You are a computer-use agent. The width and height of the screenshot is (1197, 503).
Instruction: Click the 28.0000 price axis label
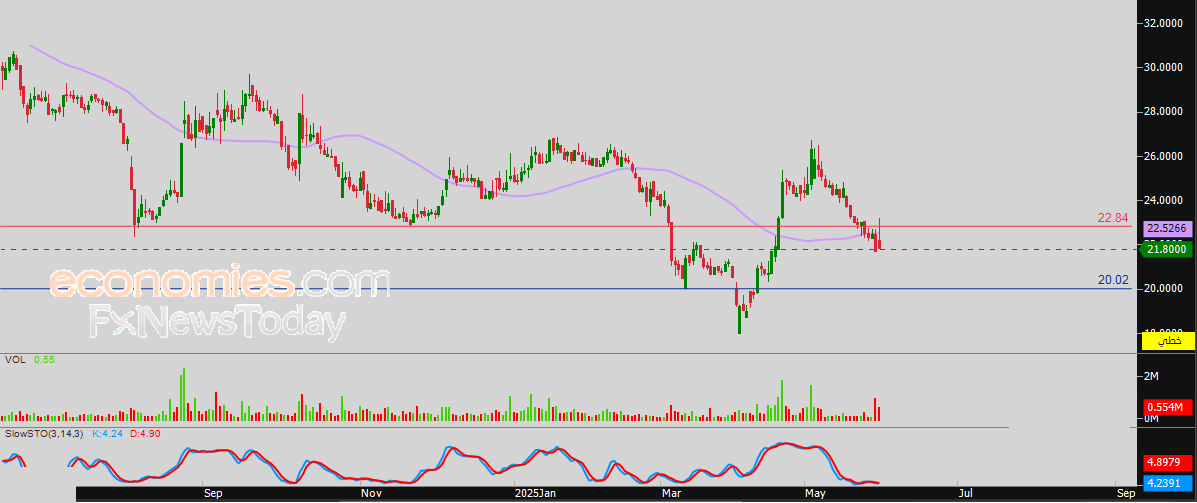1165,112
